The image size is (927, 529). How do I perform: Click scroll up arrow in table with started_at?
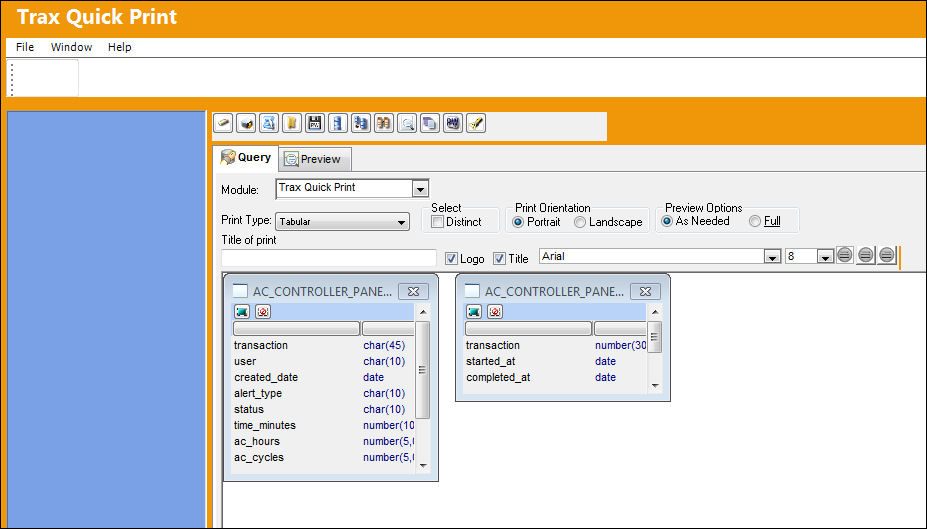coord(654,311)
